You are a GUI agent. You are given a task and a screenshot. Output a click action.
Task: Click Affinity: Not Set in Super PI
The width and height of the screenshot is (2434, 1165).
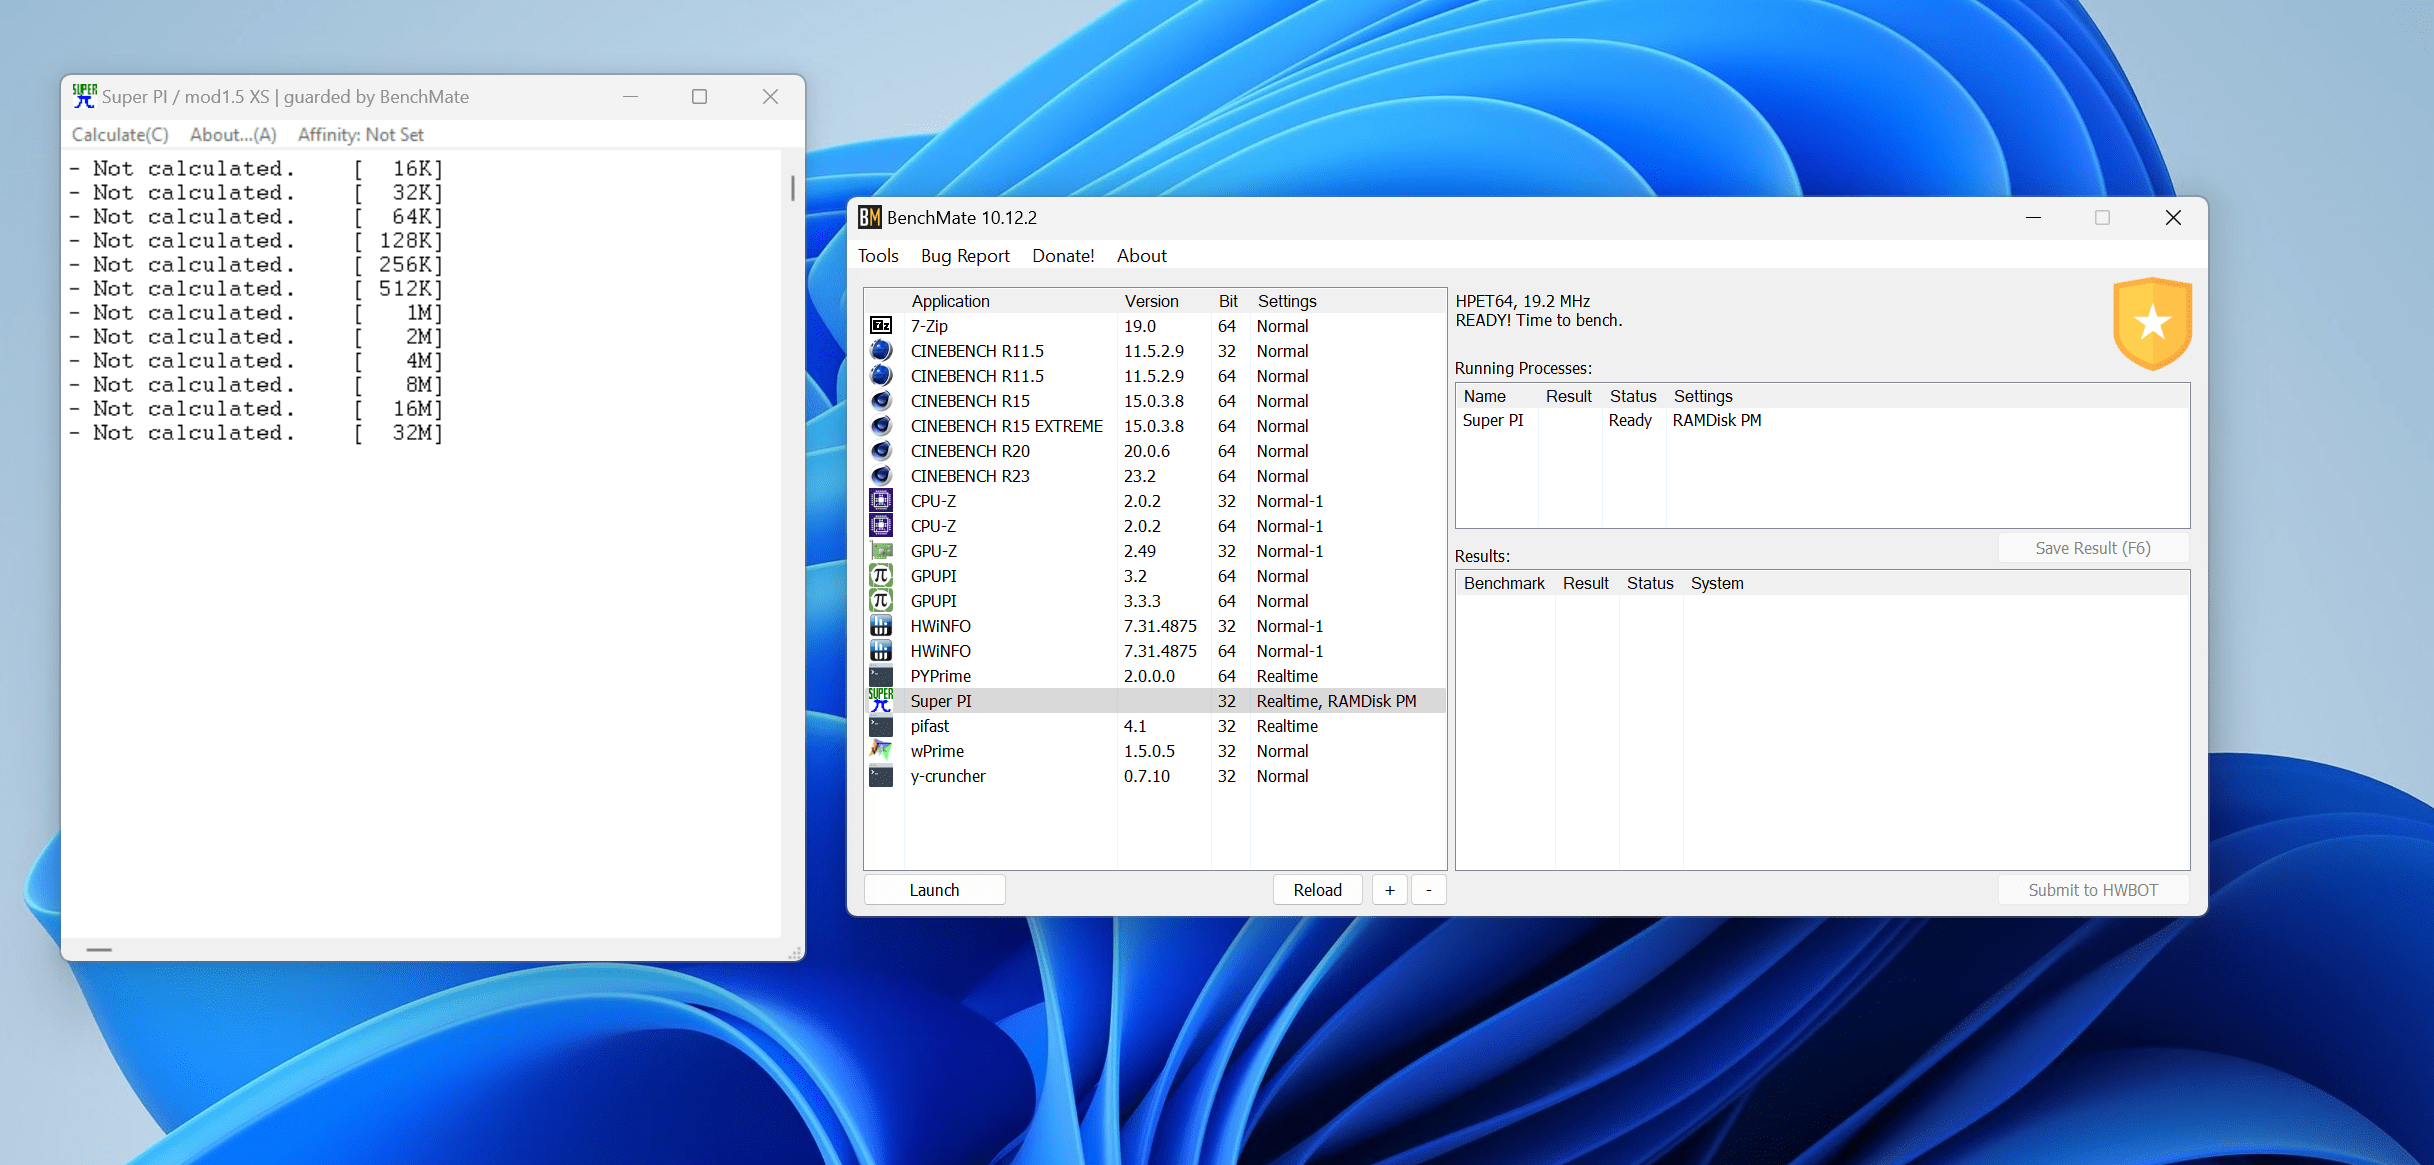tap(360, 135)
